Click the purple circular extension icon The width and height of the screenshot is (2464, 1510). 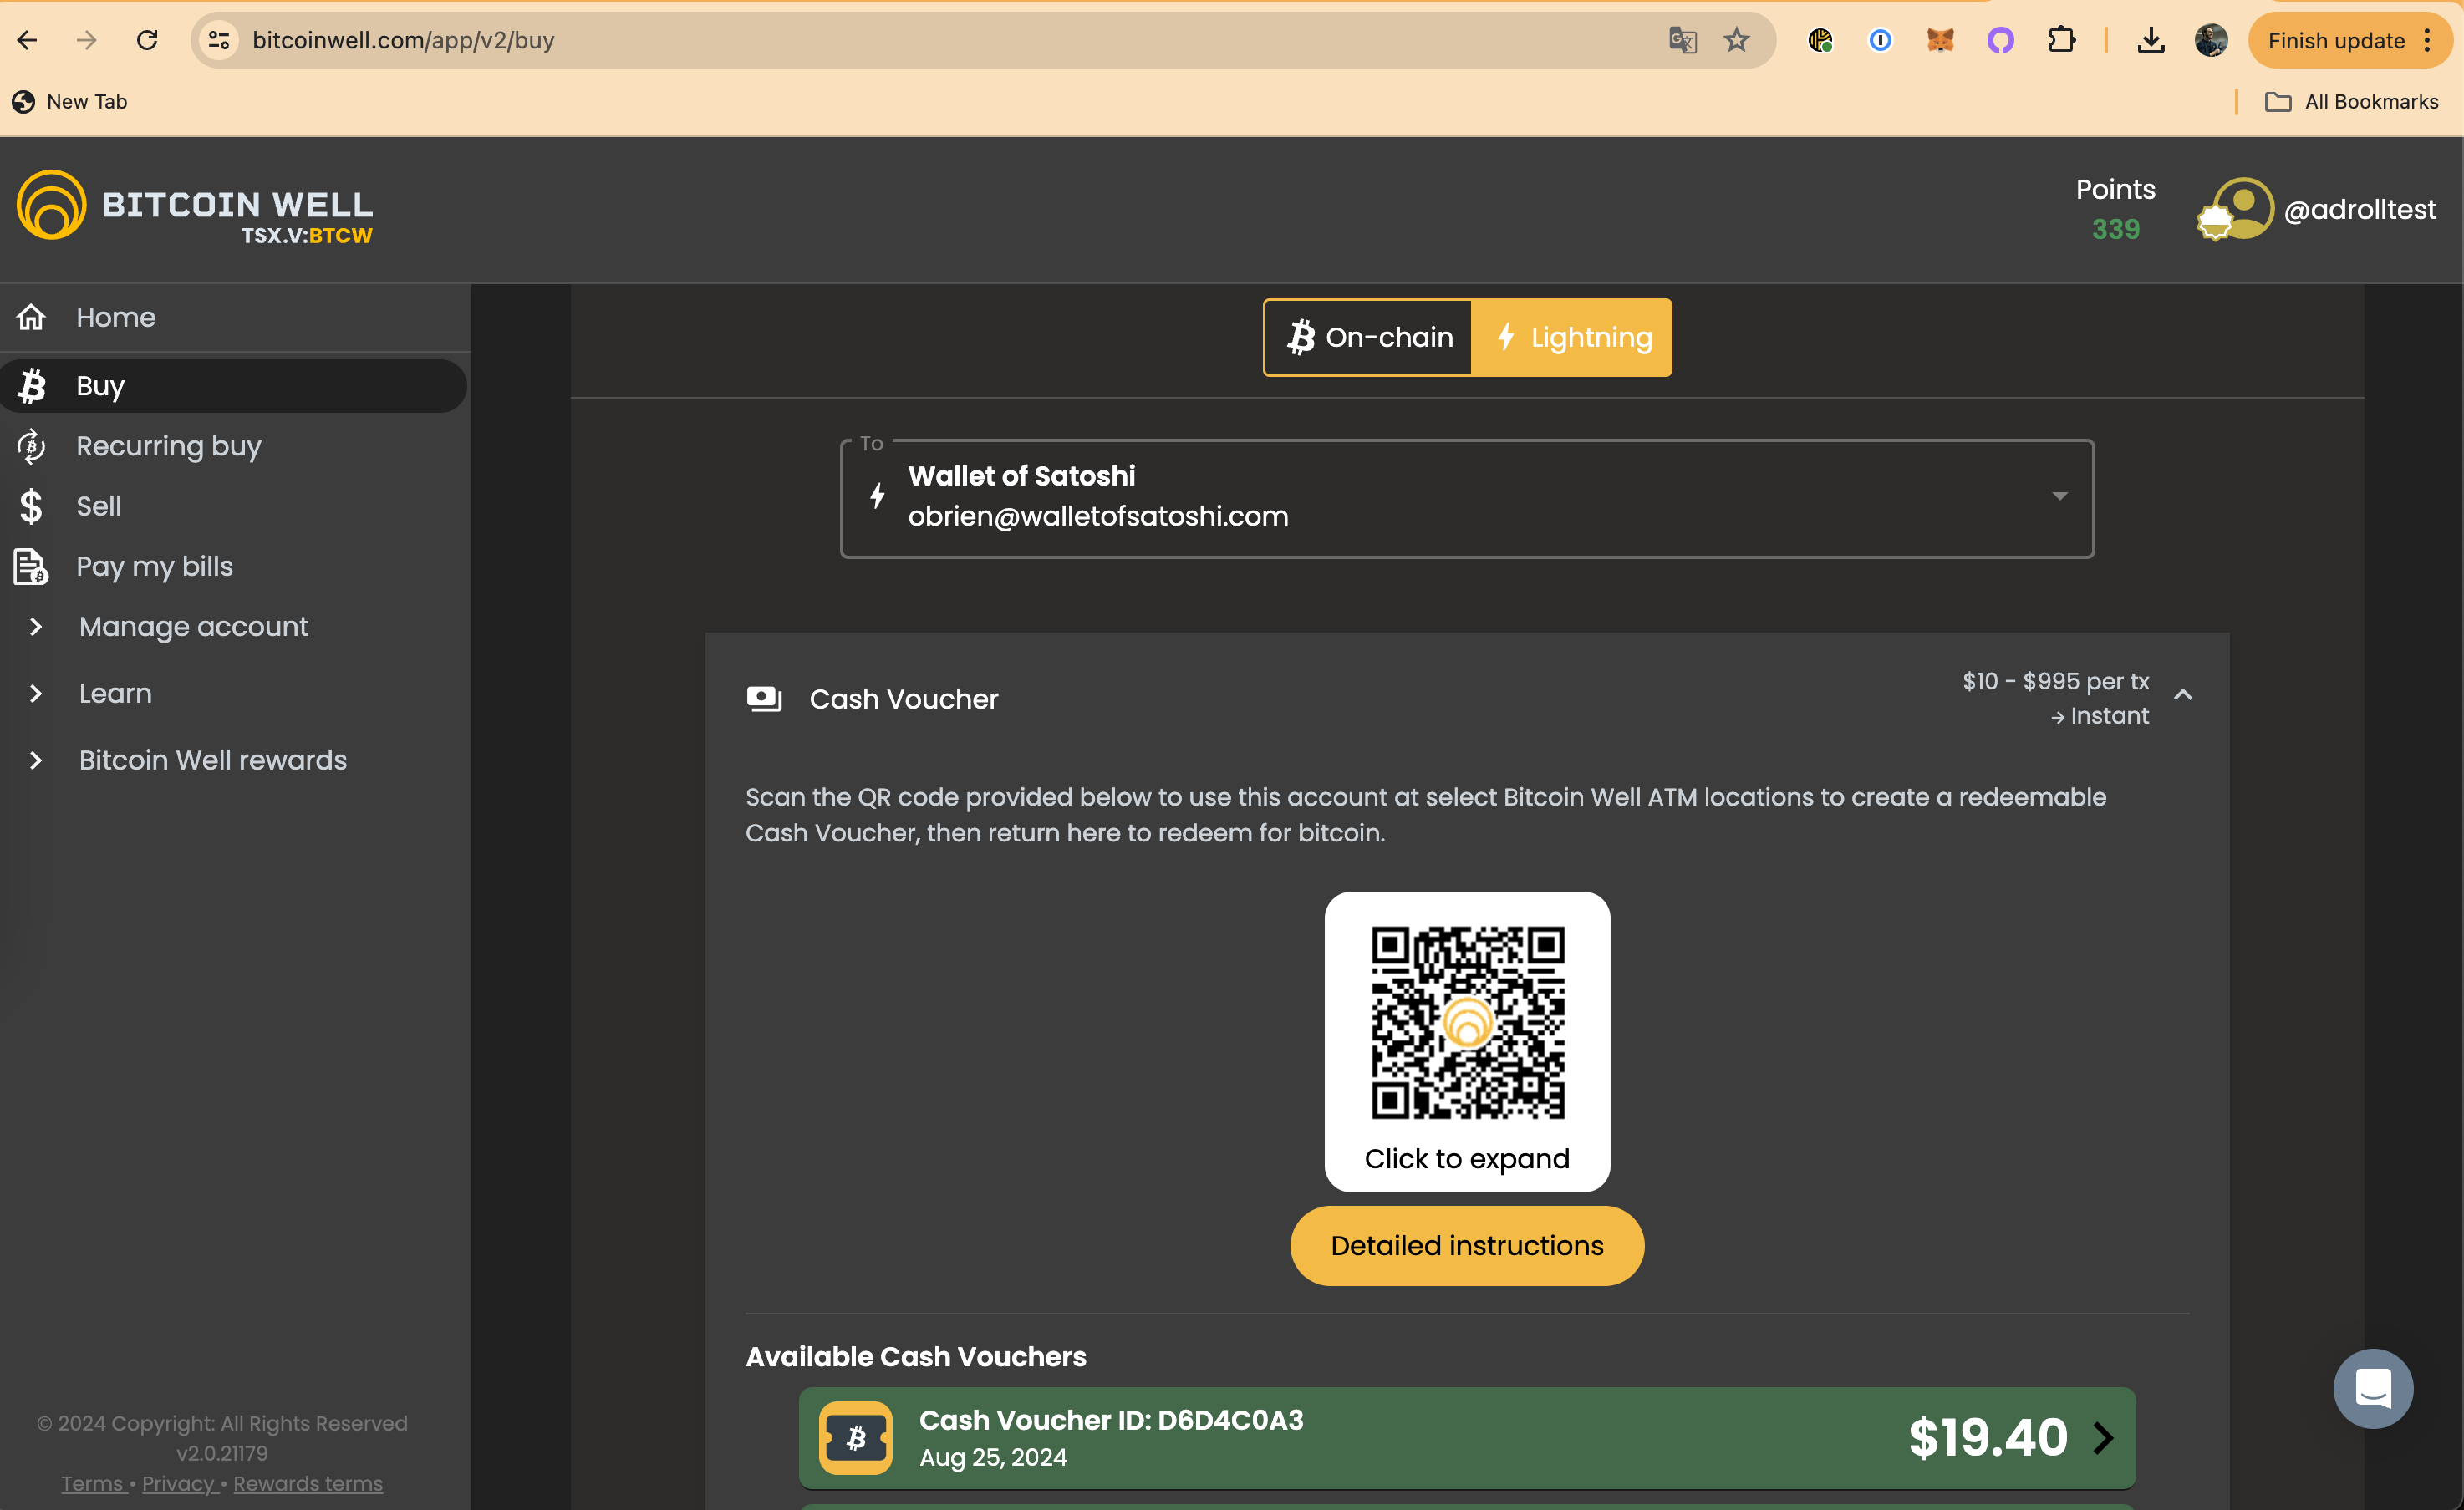[2000, 40]
